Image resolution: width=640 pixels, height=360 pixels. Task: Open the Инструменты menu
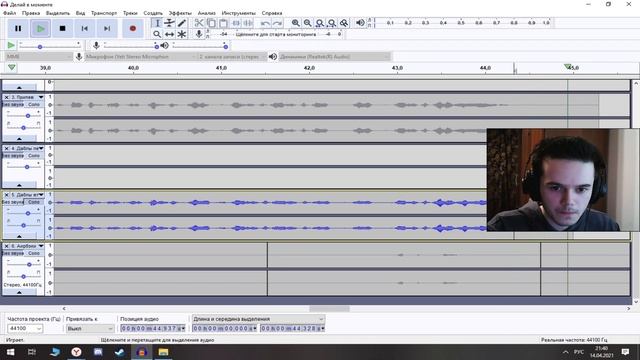(x=238, y=13)
